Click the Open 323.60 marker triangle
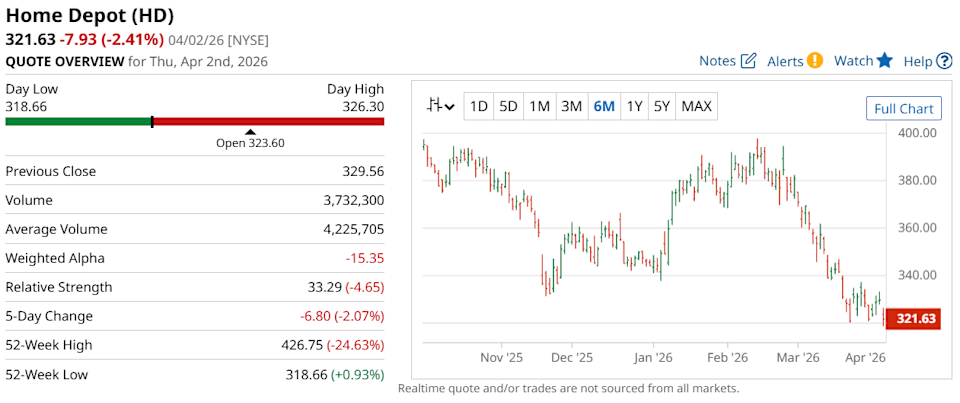The width and height of the screenshot is (960, 403). (250, 131)
